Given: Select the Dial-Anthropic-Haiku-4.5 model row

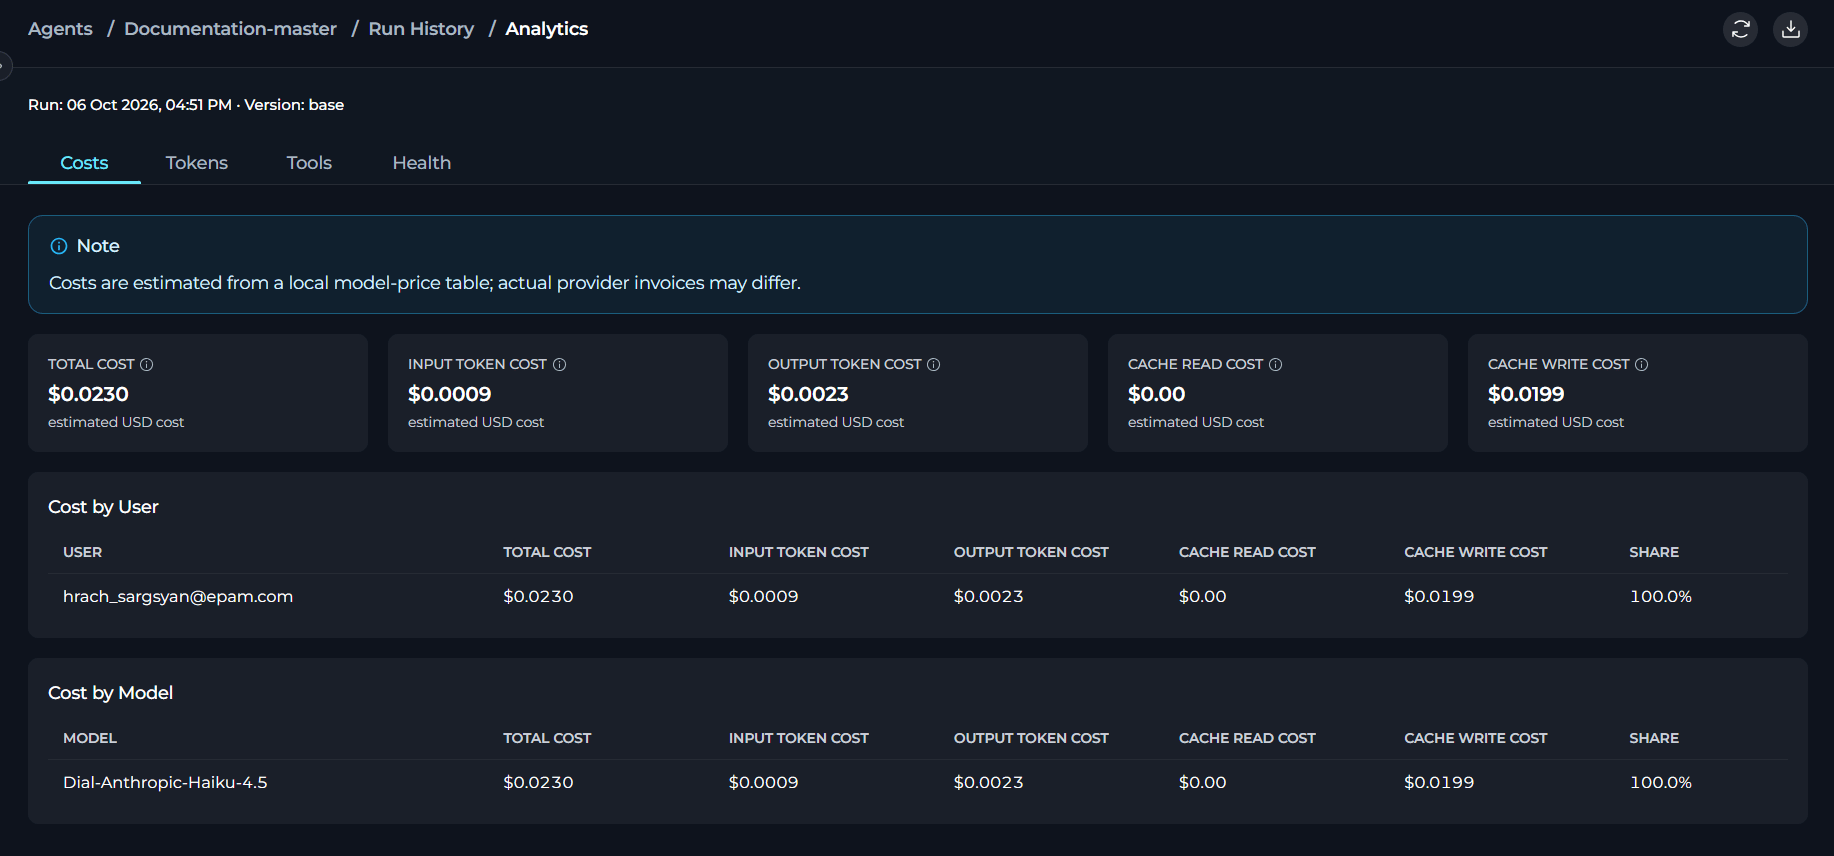Looking at the screenshot, I should coord(917,783).
